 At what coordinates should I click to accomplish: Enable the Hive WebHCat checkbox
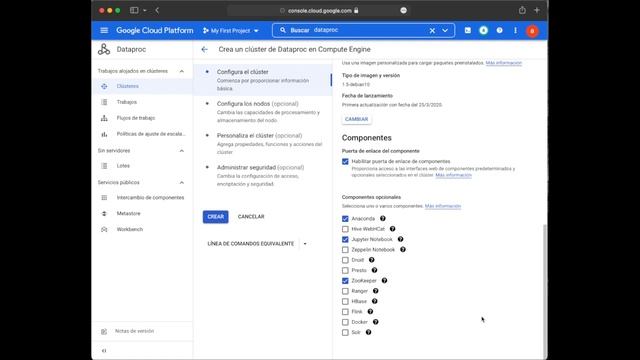[345, 229]
